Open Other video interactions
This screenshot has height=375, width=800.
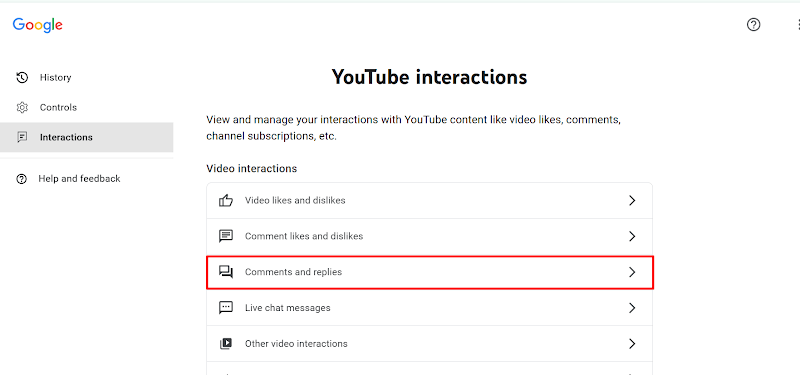430,344
